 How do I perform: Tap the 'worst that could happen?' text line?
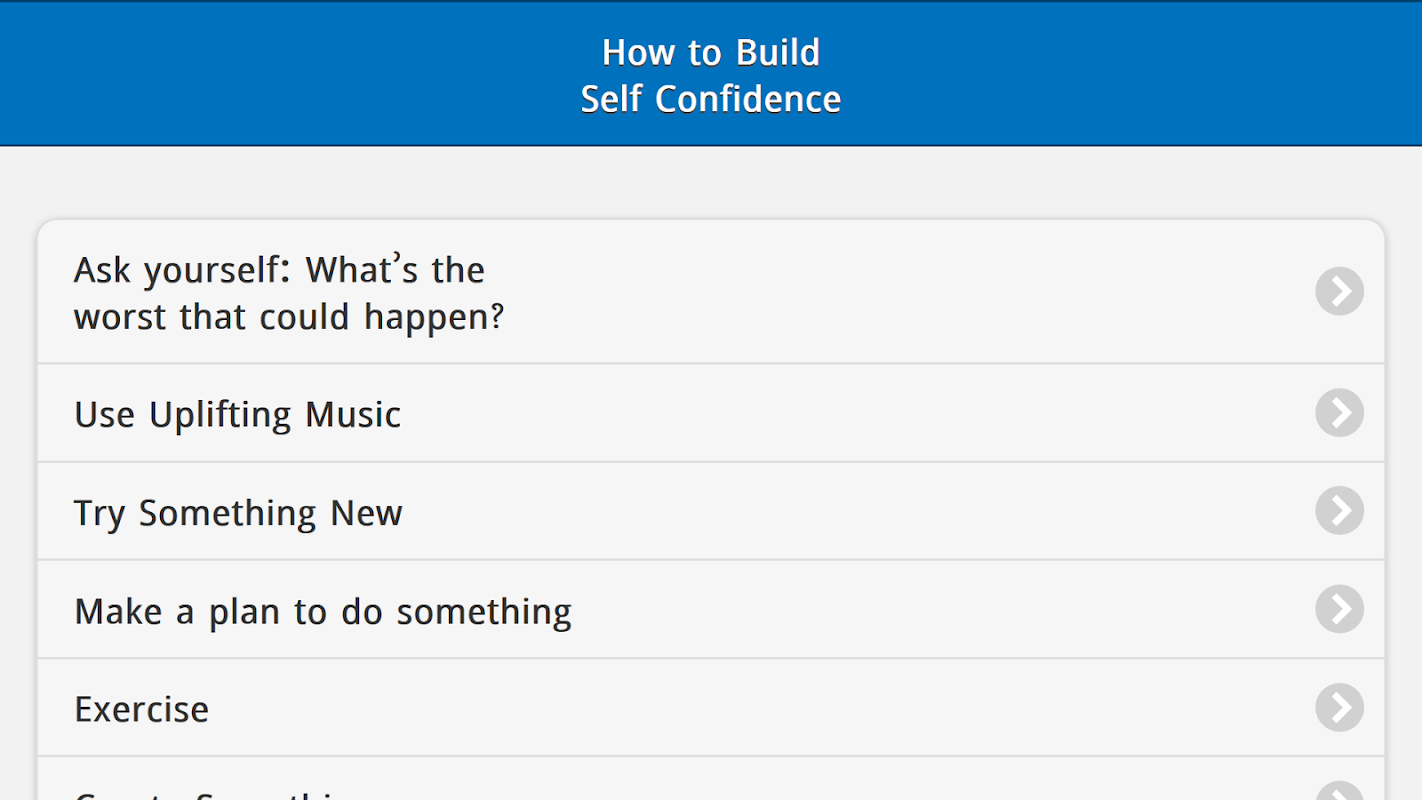(289, 317)
